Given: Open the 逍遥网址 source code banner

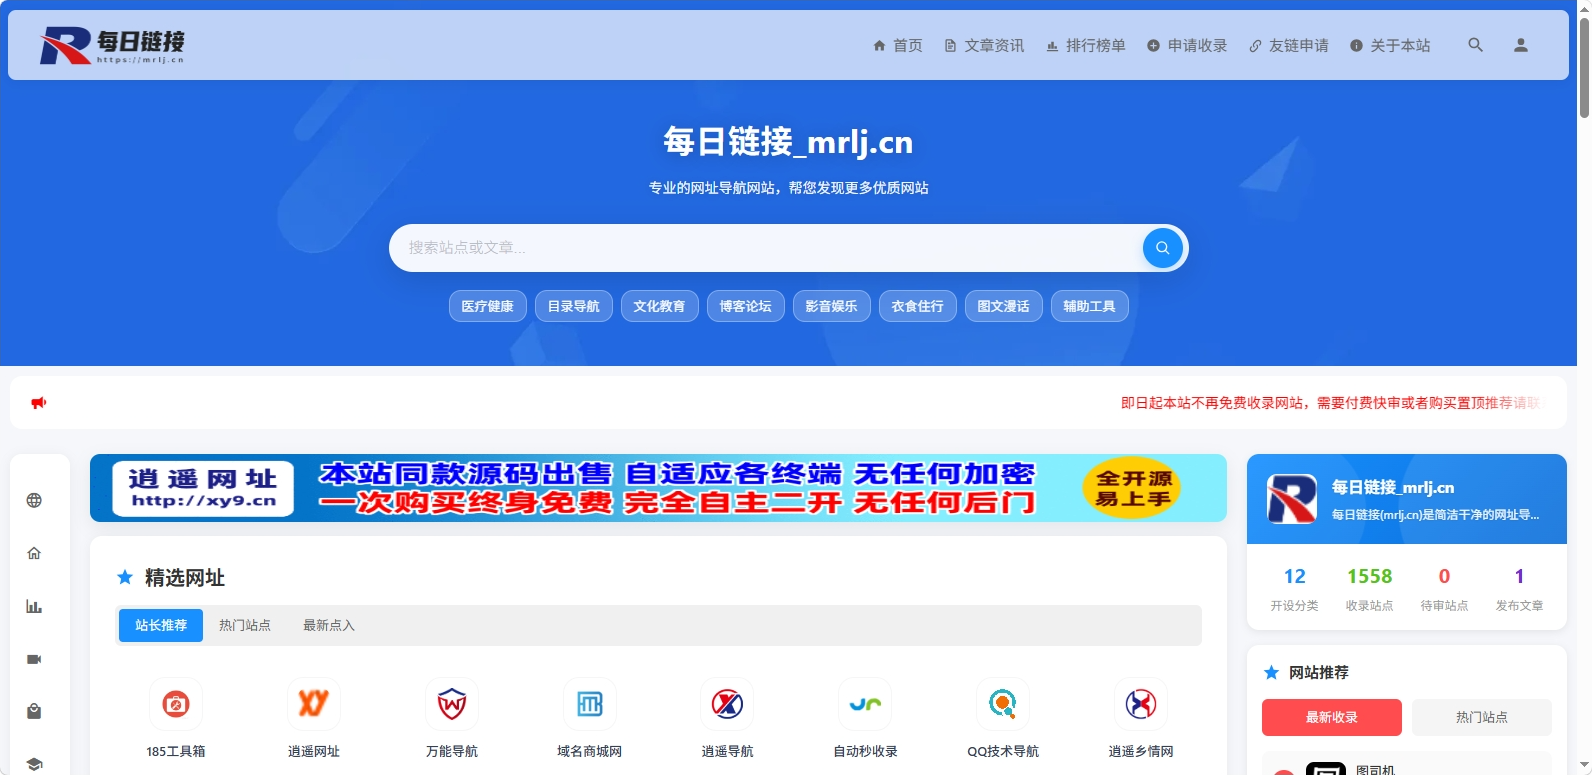Looking at the screenshot, I should tap(658, 488).
